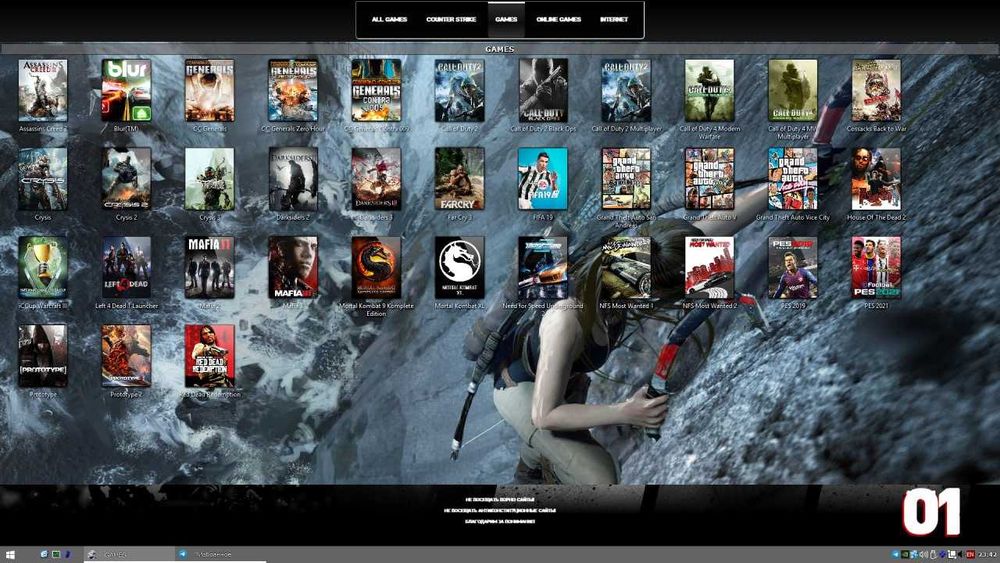Change the EN language indicator
1000x563 pixels.
(x=970, y=555)
